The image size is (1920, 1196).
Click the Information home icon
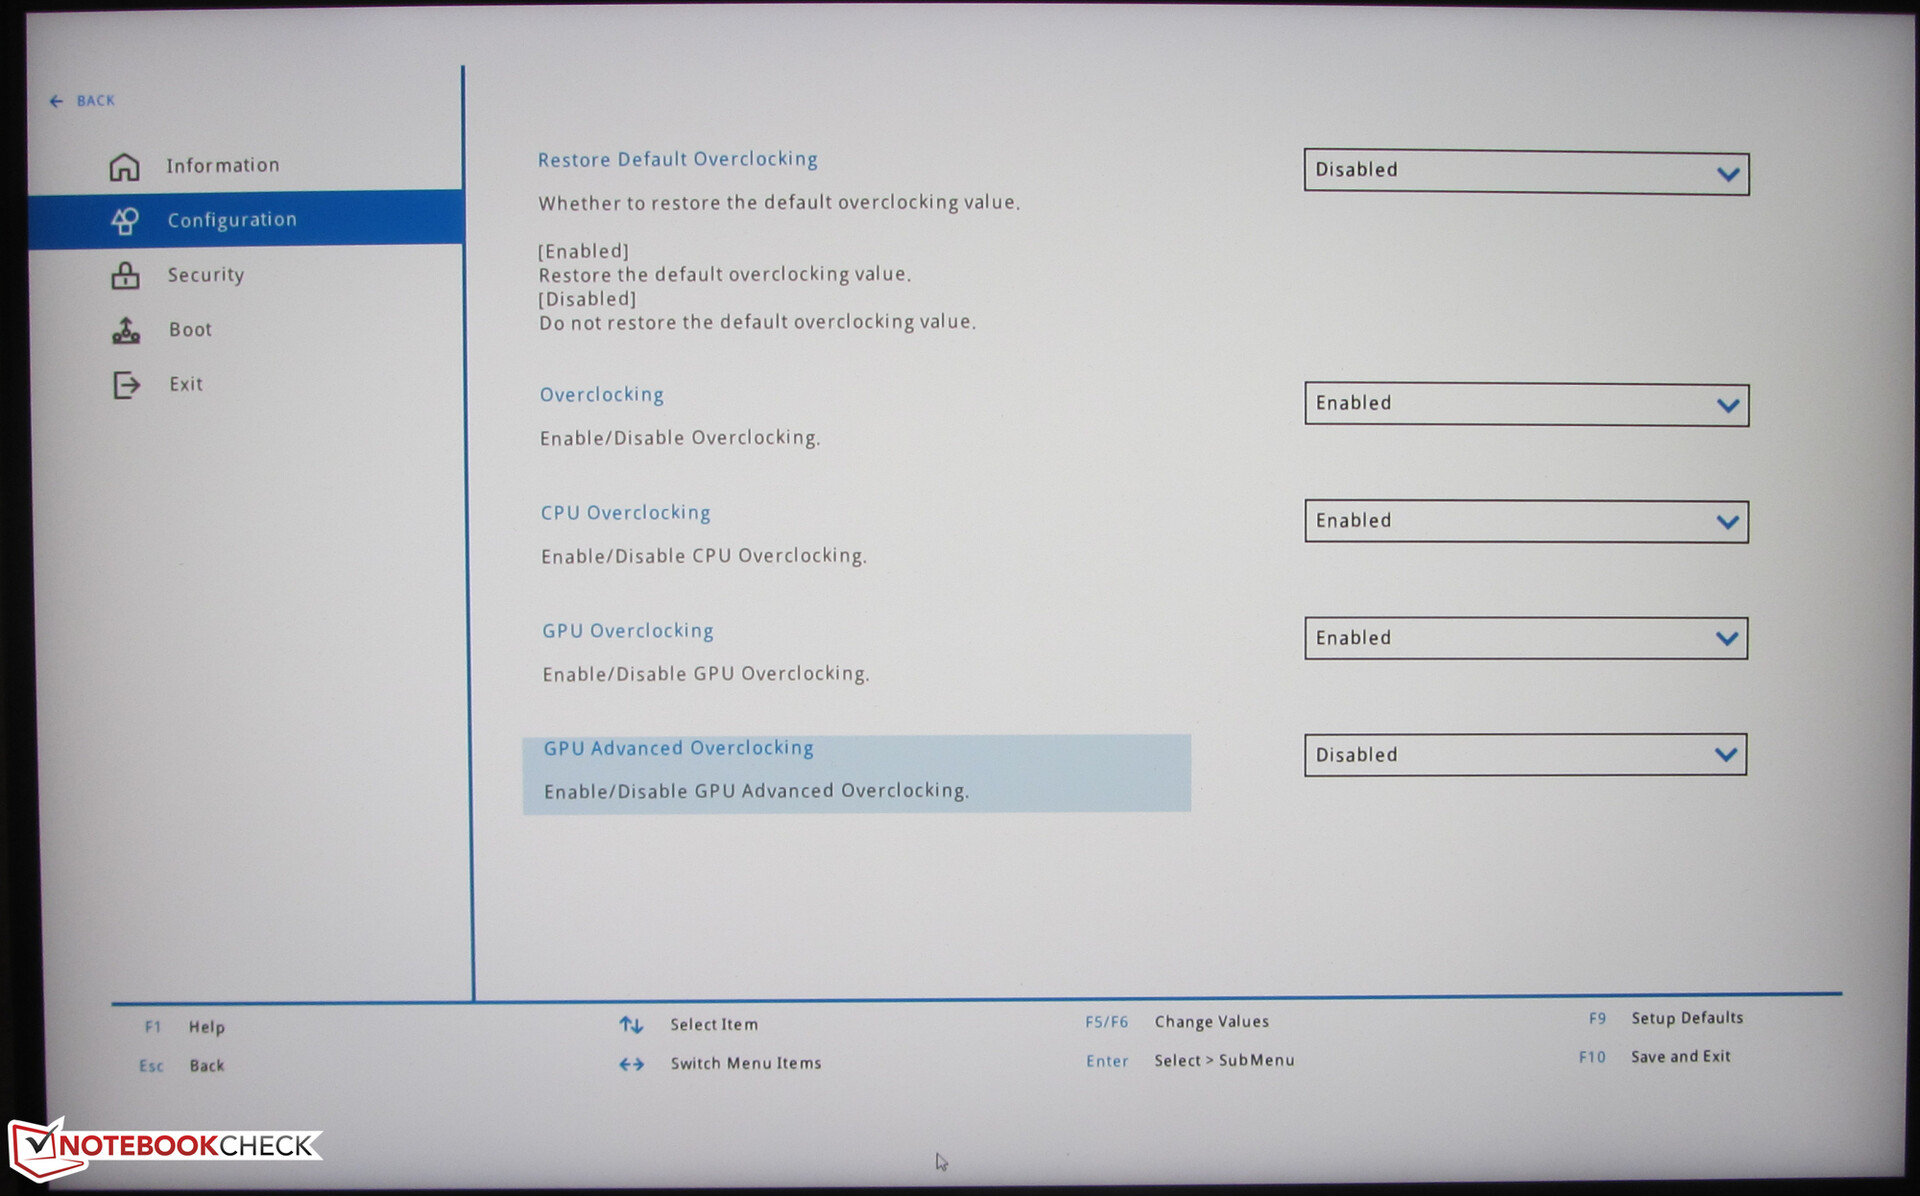(124, 166)
